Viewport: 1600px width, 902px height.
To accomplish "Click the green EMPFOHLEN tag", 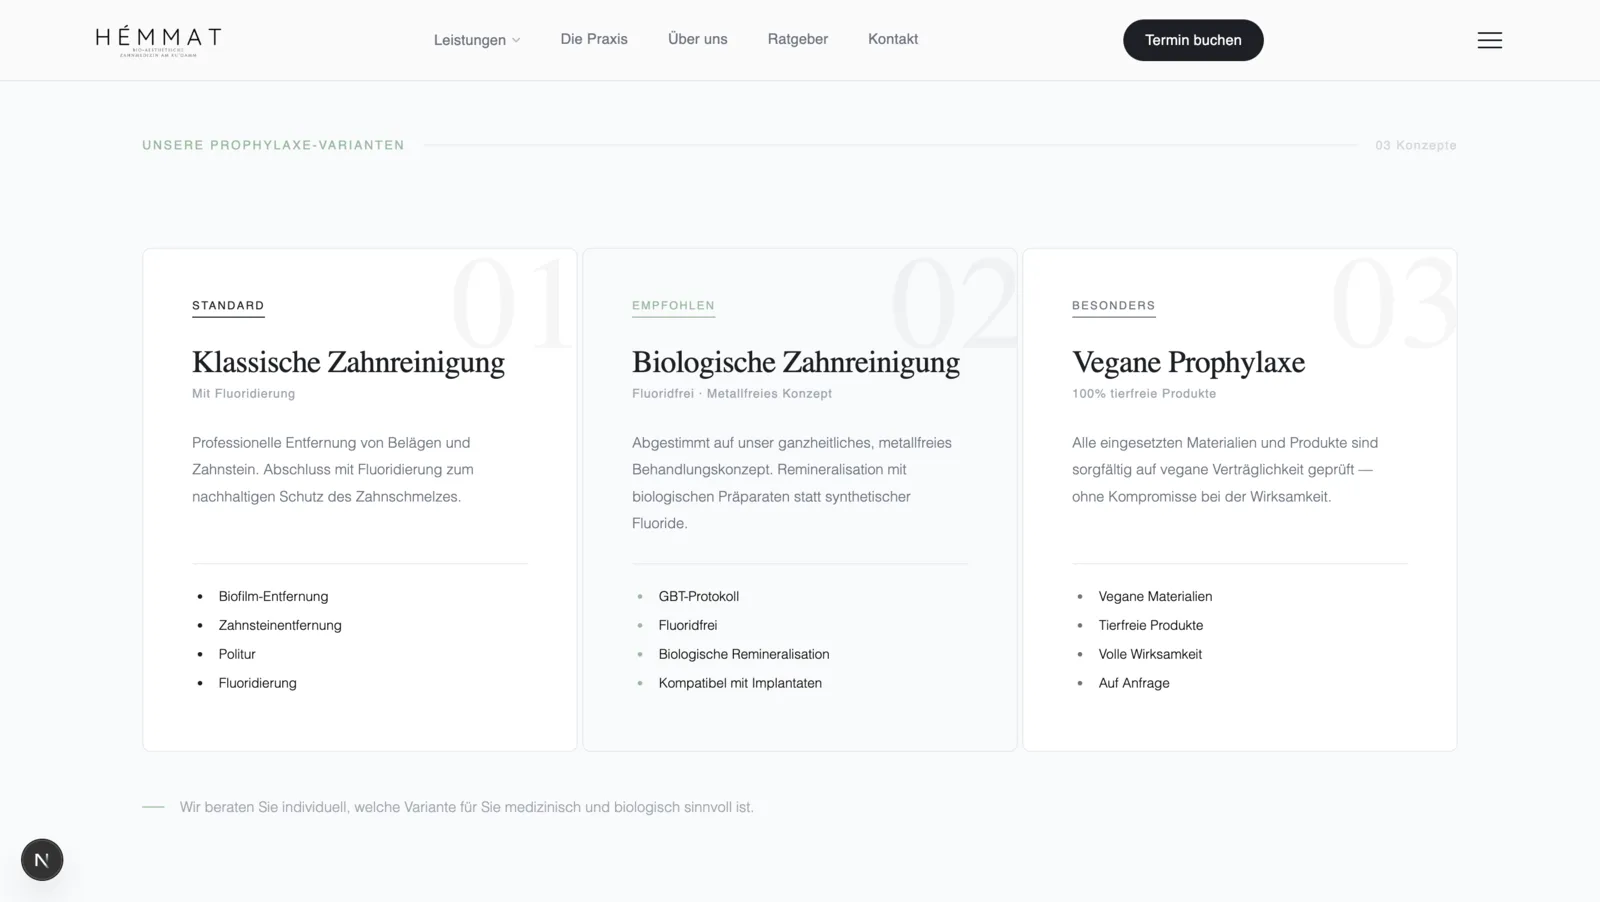I will click(x=673, y=306).
